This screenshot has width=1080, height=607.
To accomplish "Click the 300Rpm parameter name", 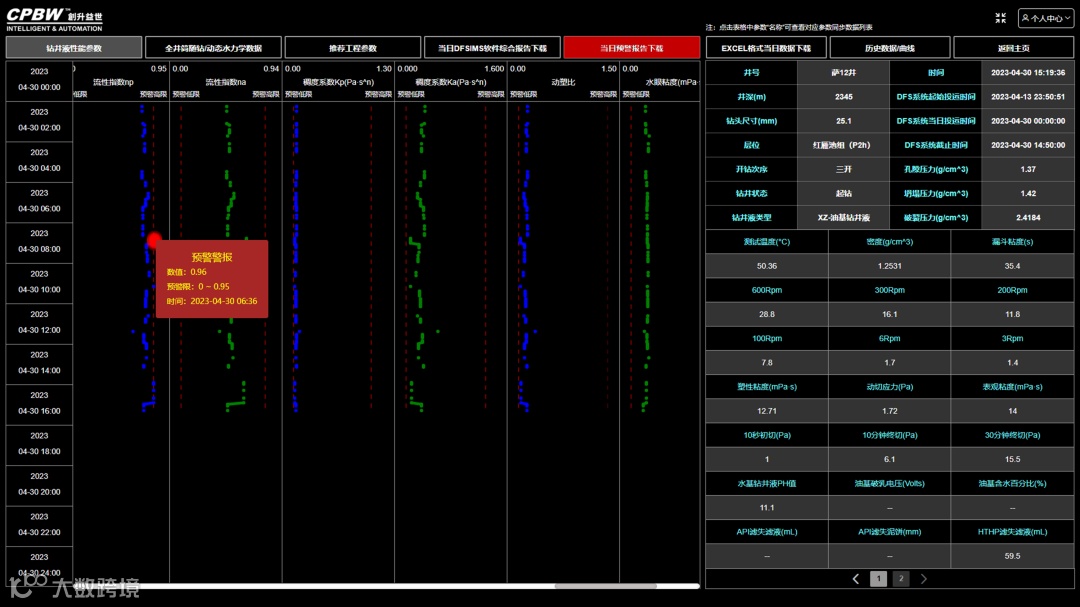I will coord(890,290).
